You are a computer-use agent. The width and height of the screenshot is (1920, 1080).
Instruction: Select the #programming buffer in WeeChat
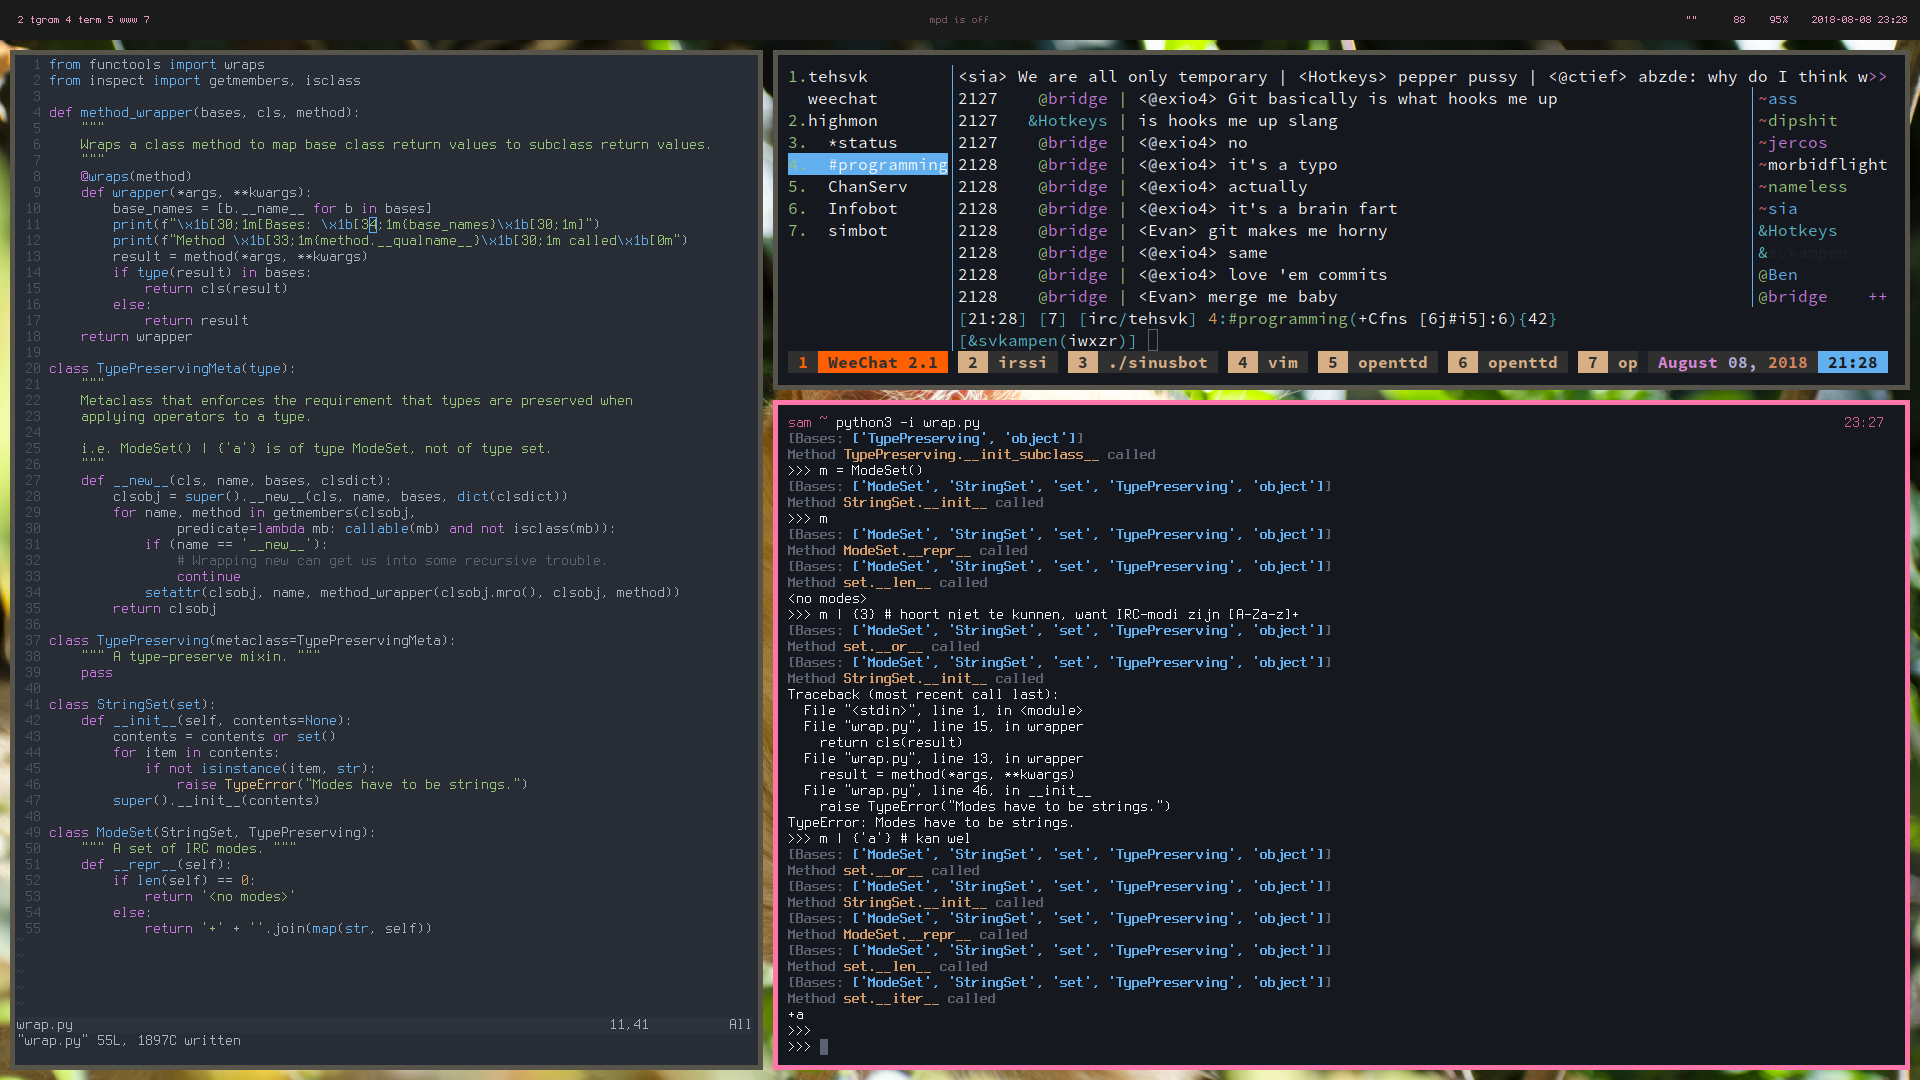(886, 165)
